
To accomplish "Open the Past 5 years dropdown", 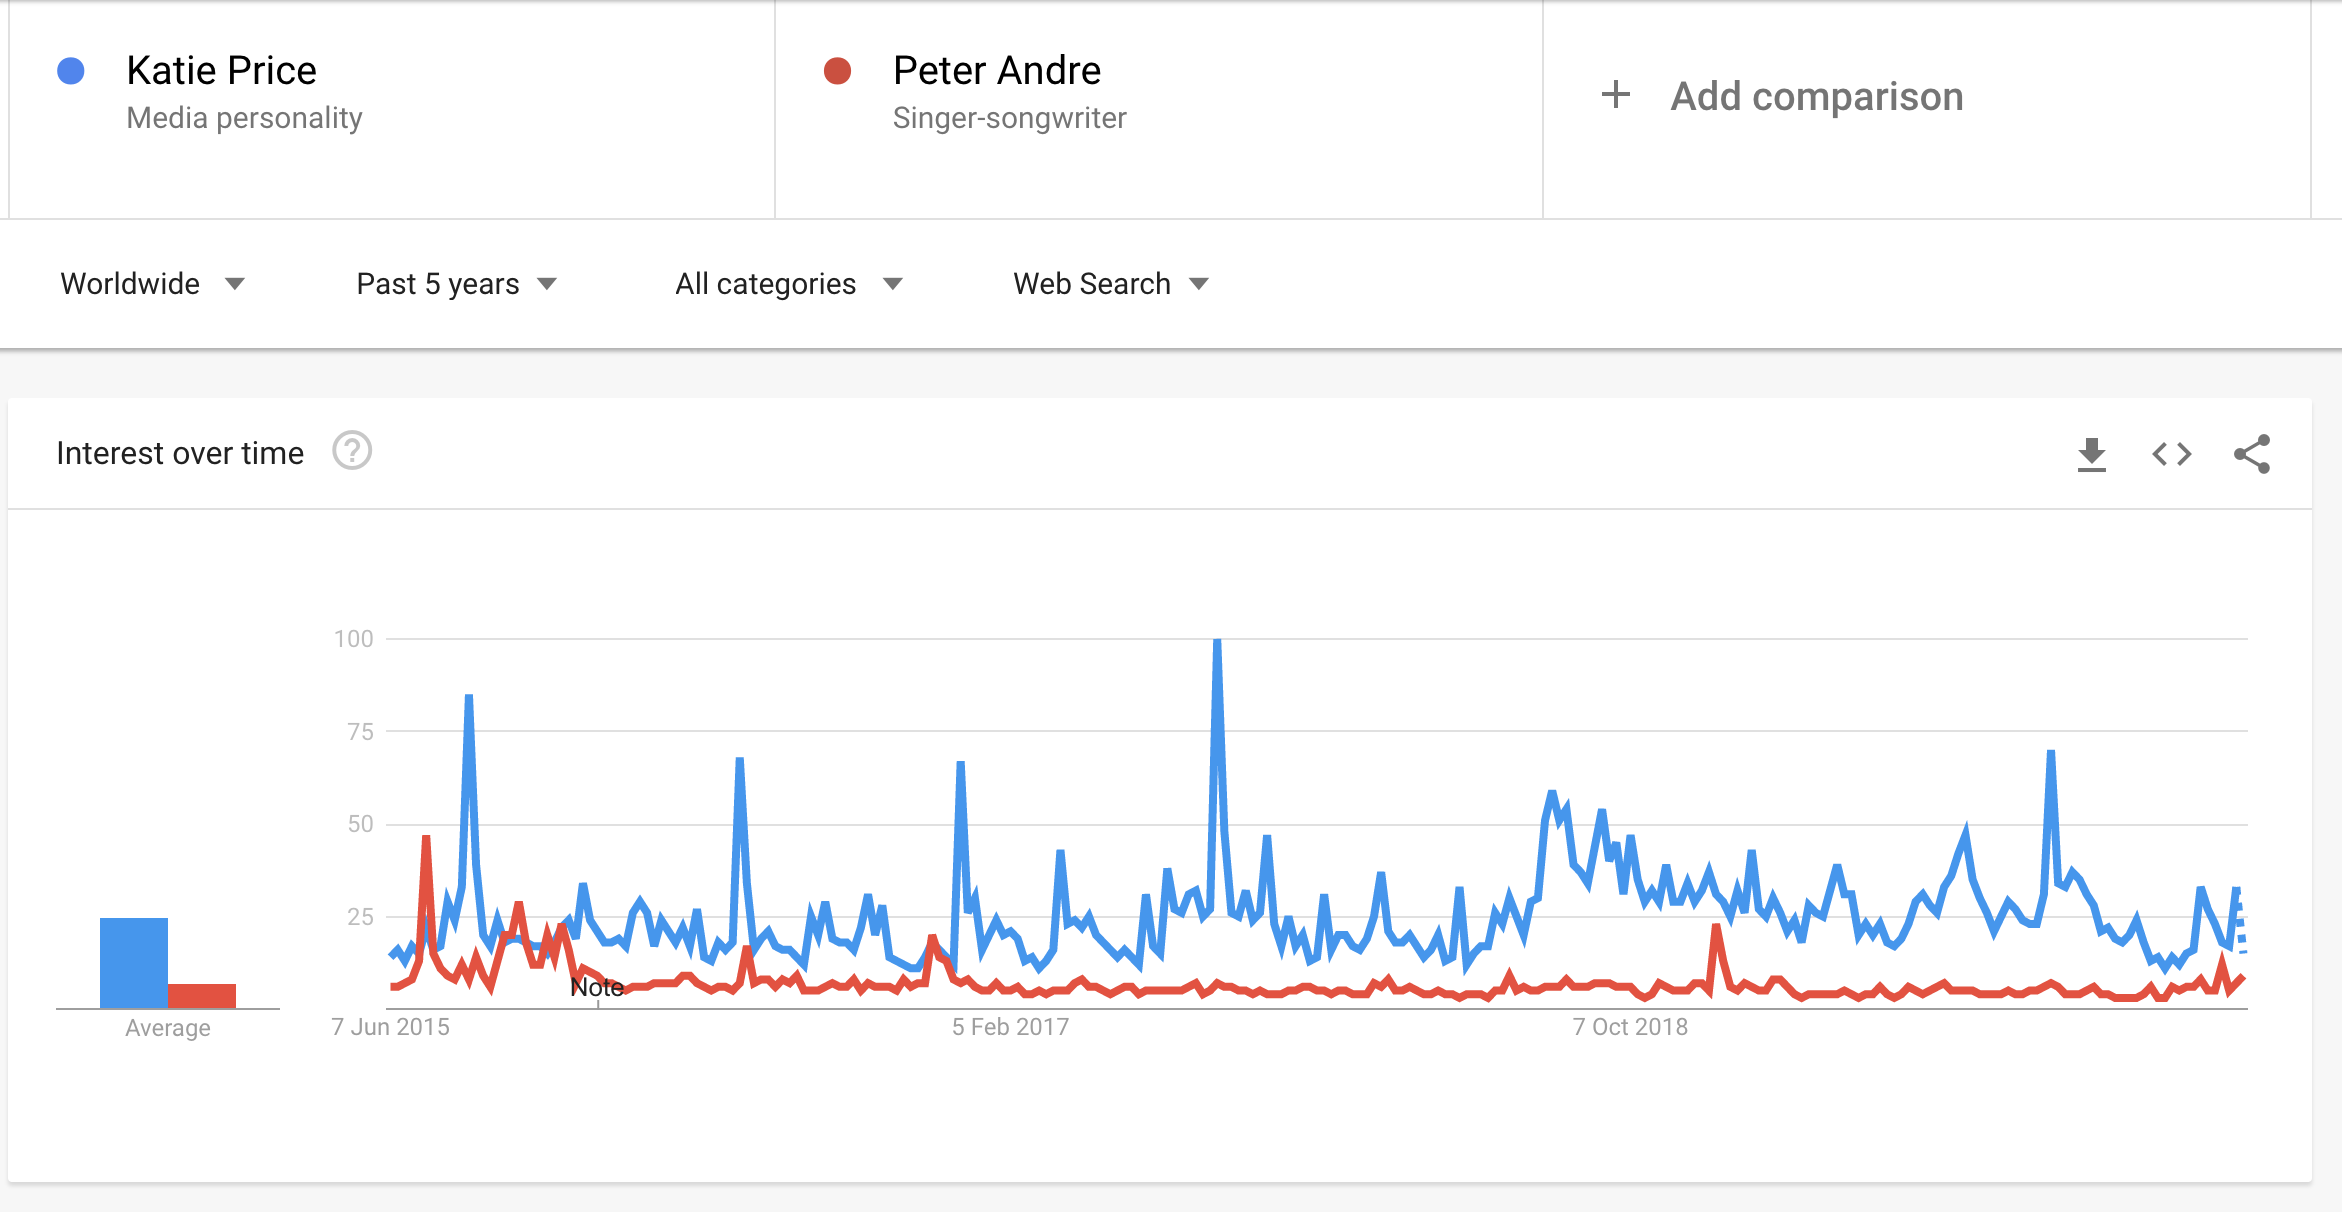I will tap(456, 284).
